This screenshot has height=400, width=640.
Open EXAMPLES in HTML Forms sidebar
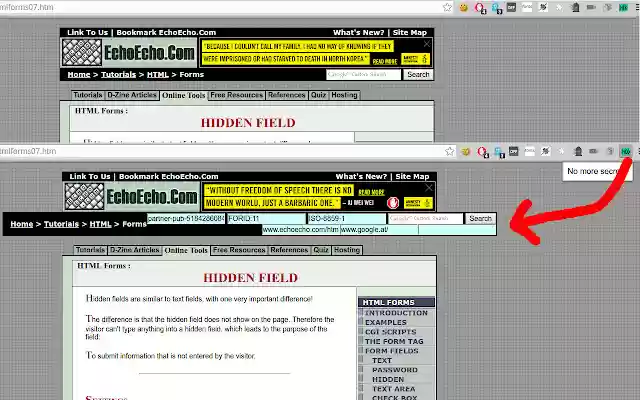tap(386, 322)
